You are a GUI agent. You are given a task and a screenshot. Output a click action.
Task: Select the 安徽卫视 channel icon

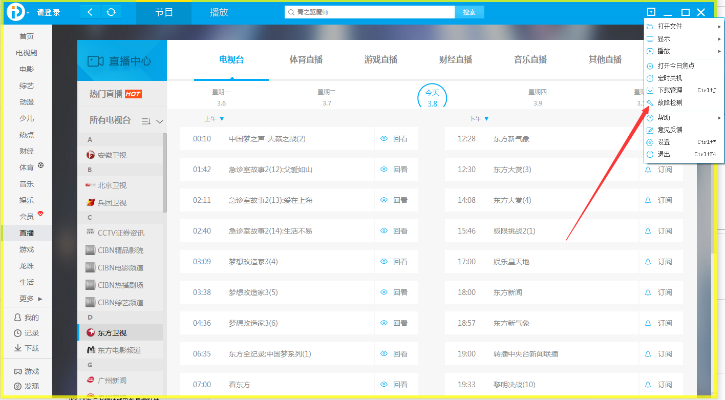[x=91, y=155]
